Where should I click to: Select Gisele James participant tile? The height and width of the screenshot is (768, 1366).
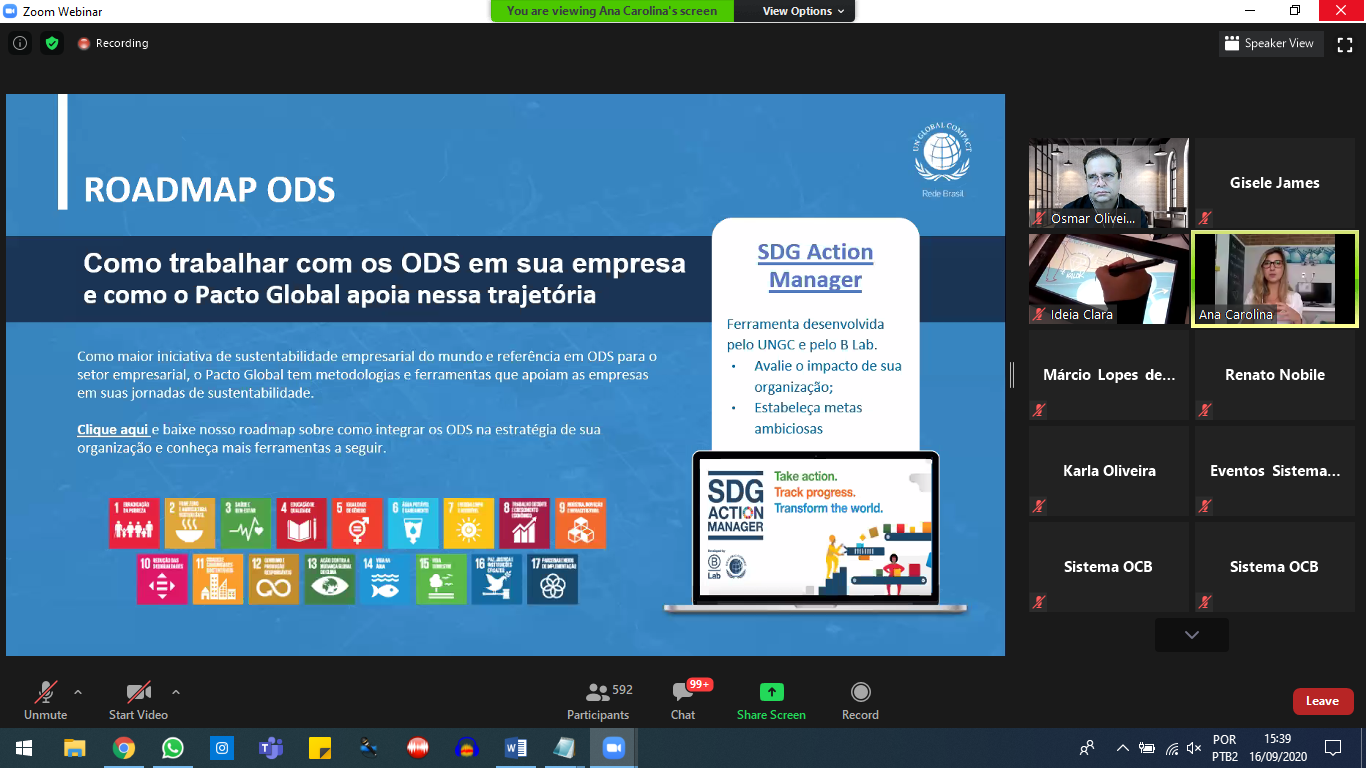pos(1275,183)
